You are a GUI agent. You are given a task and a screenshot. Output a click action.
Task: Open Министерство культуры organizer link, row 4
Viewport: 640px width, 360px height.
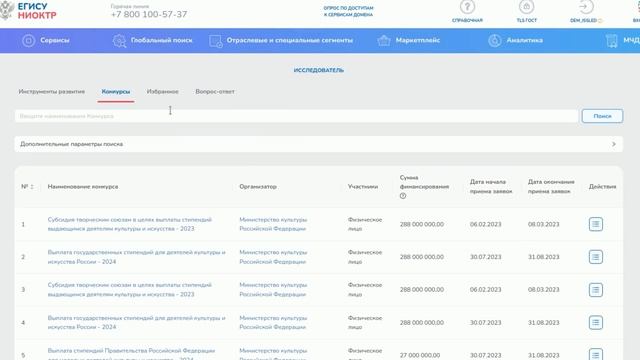(x=273, y=322)
